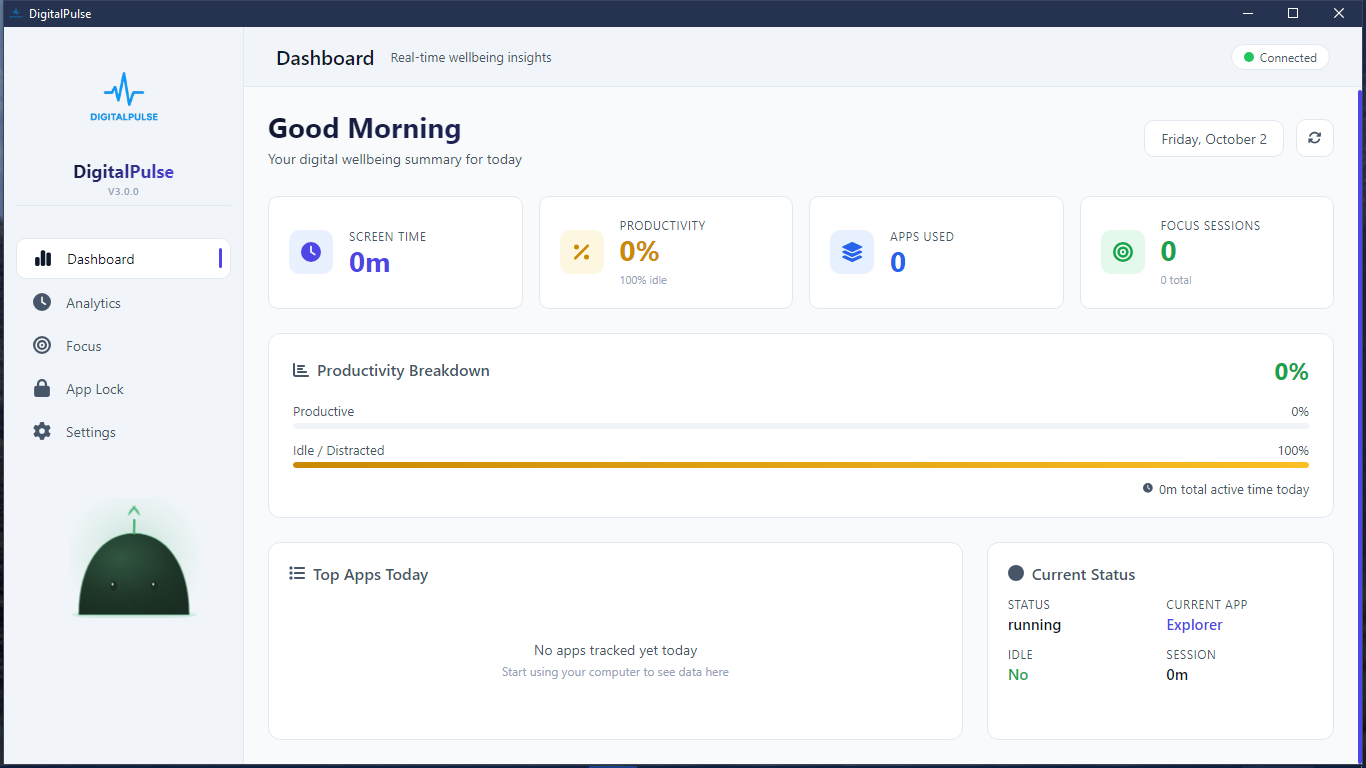The height and width of the screenshot is (768, 1366).
Task: Click 'Real-time wellbeing insights' subtitle
Action: point(471,58)
